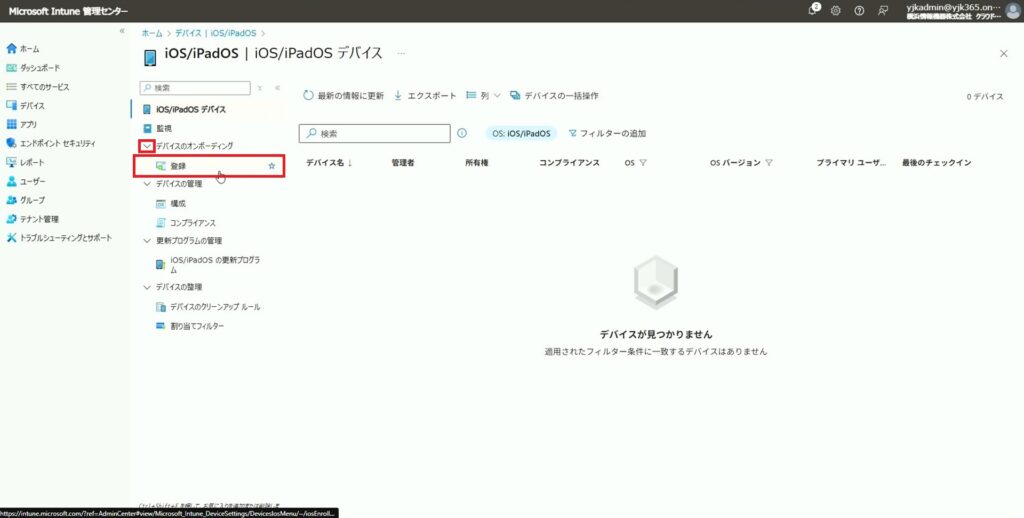Collapse the resource menu with double-chevron
This screenshot has height=518, width=1024.
click(277, 88)
